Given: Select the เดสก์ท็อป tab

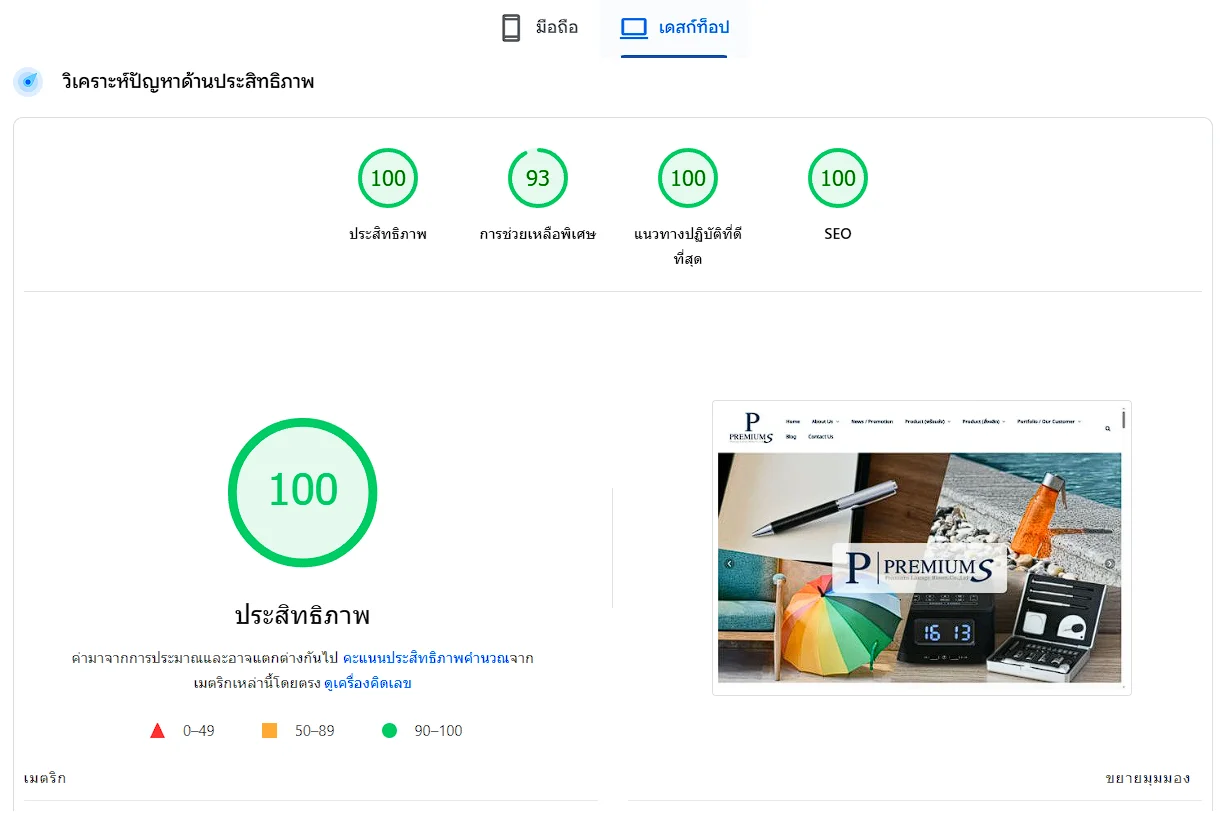Looking at the screenshot, I should [693, 28].
